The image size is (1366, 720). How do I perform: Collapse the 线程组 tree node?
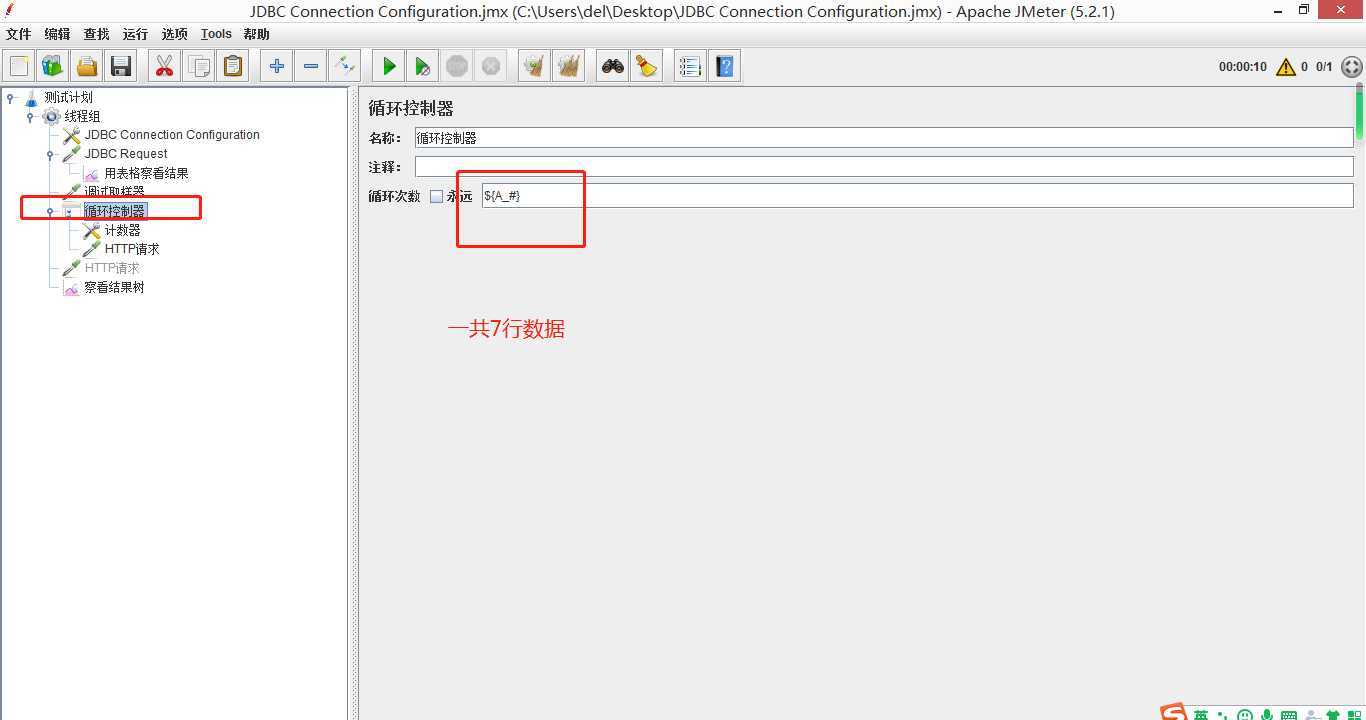tap(30, 116)
